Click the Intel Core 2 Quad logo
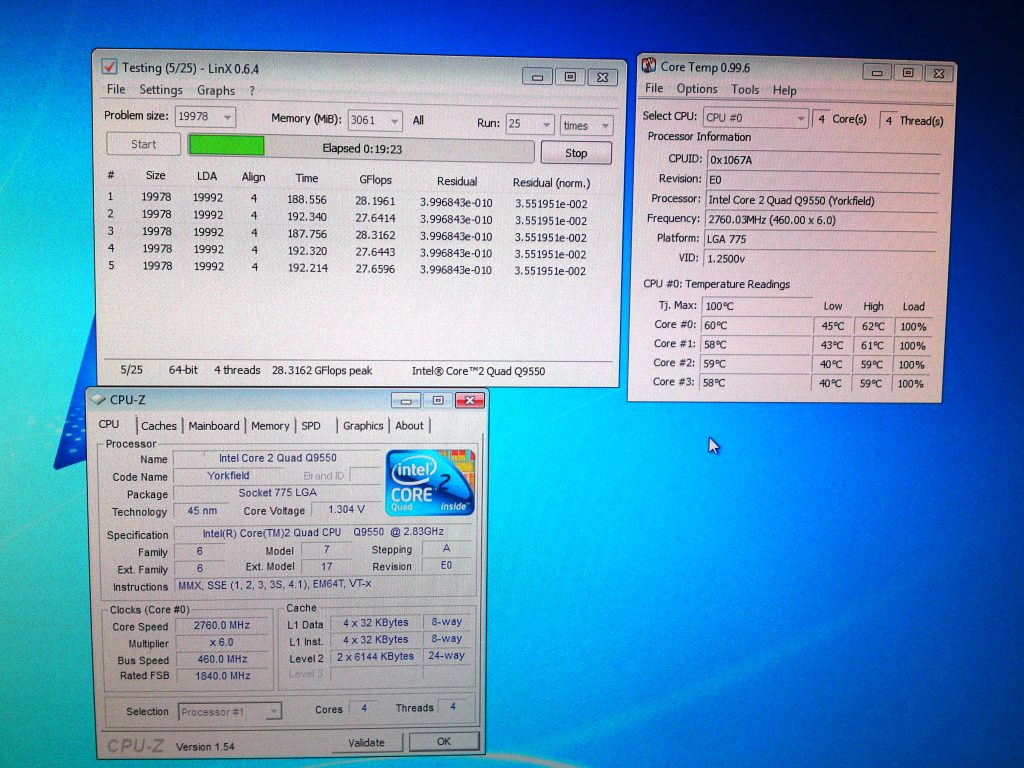The width and height of the screenshot is (1024, 768). (x=430, y=483)
